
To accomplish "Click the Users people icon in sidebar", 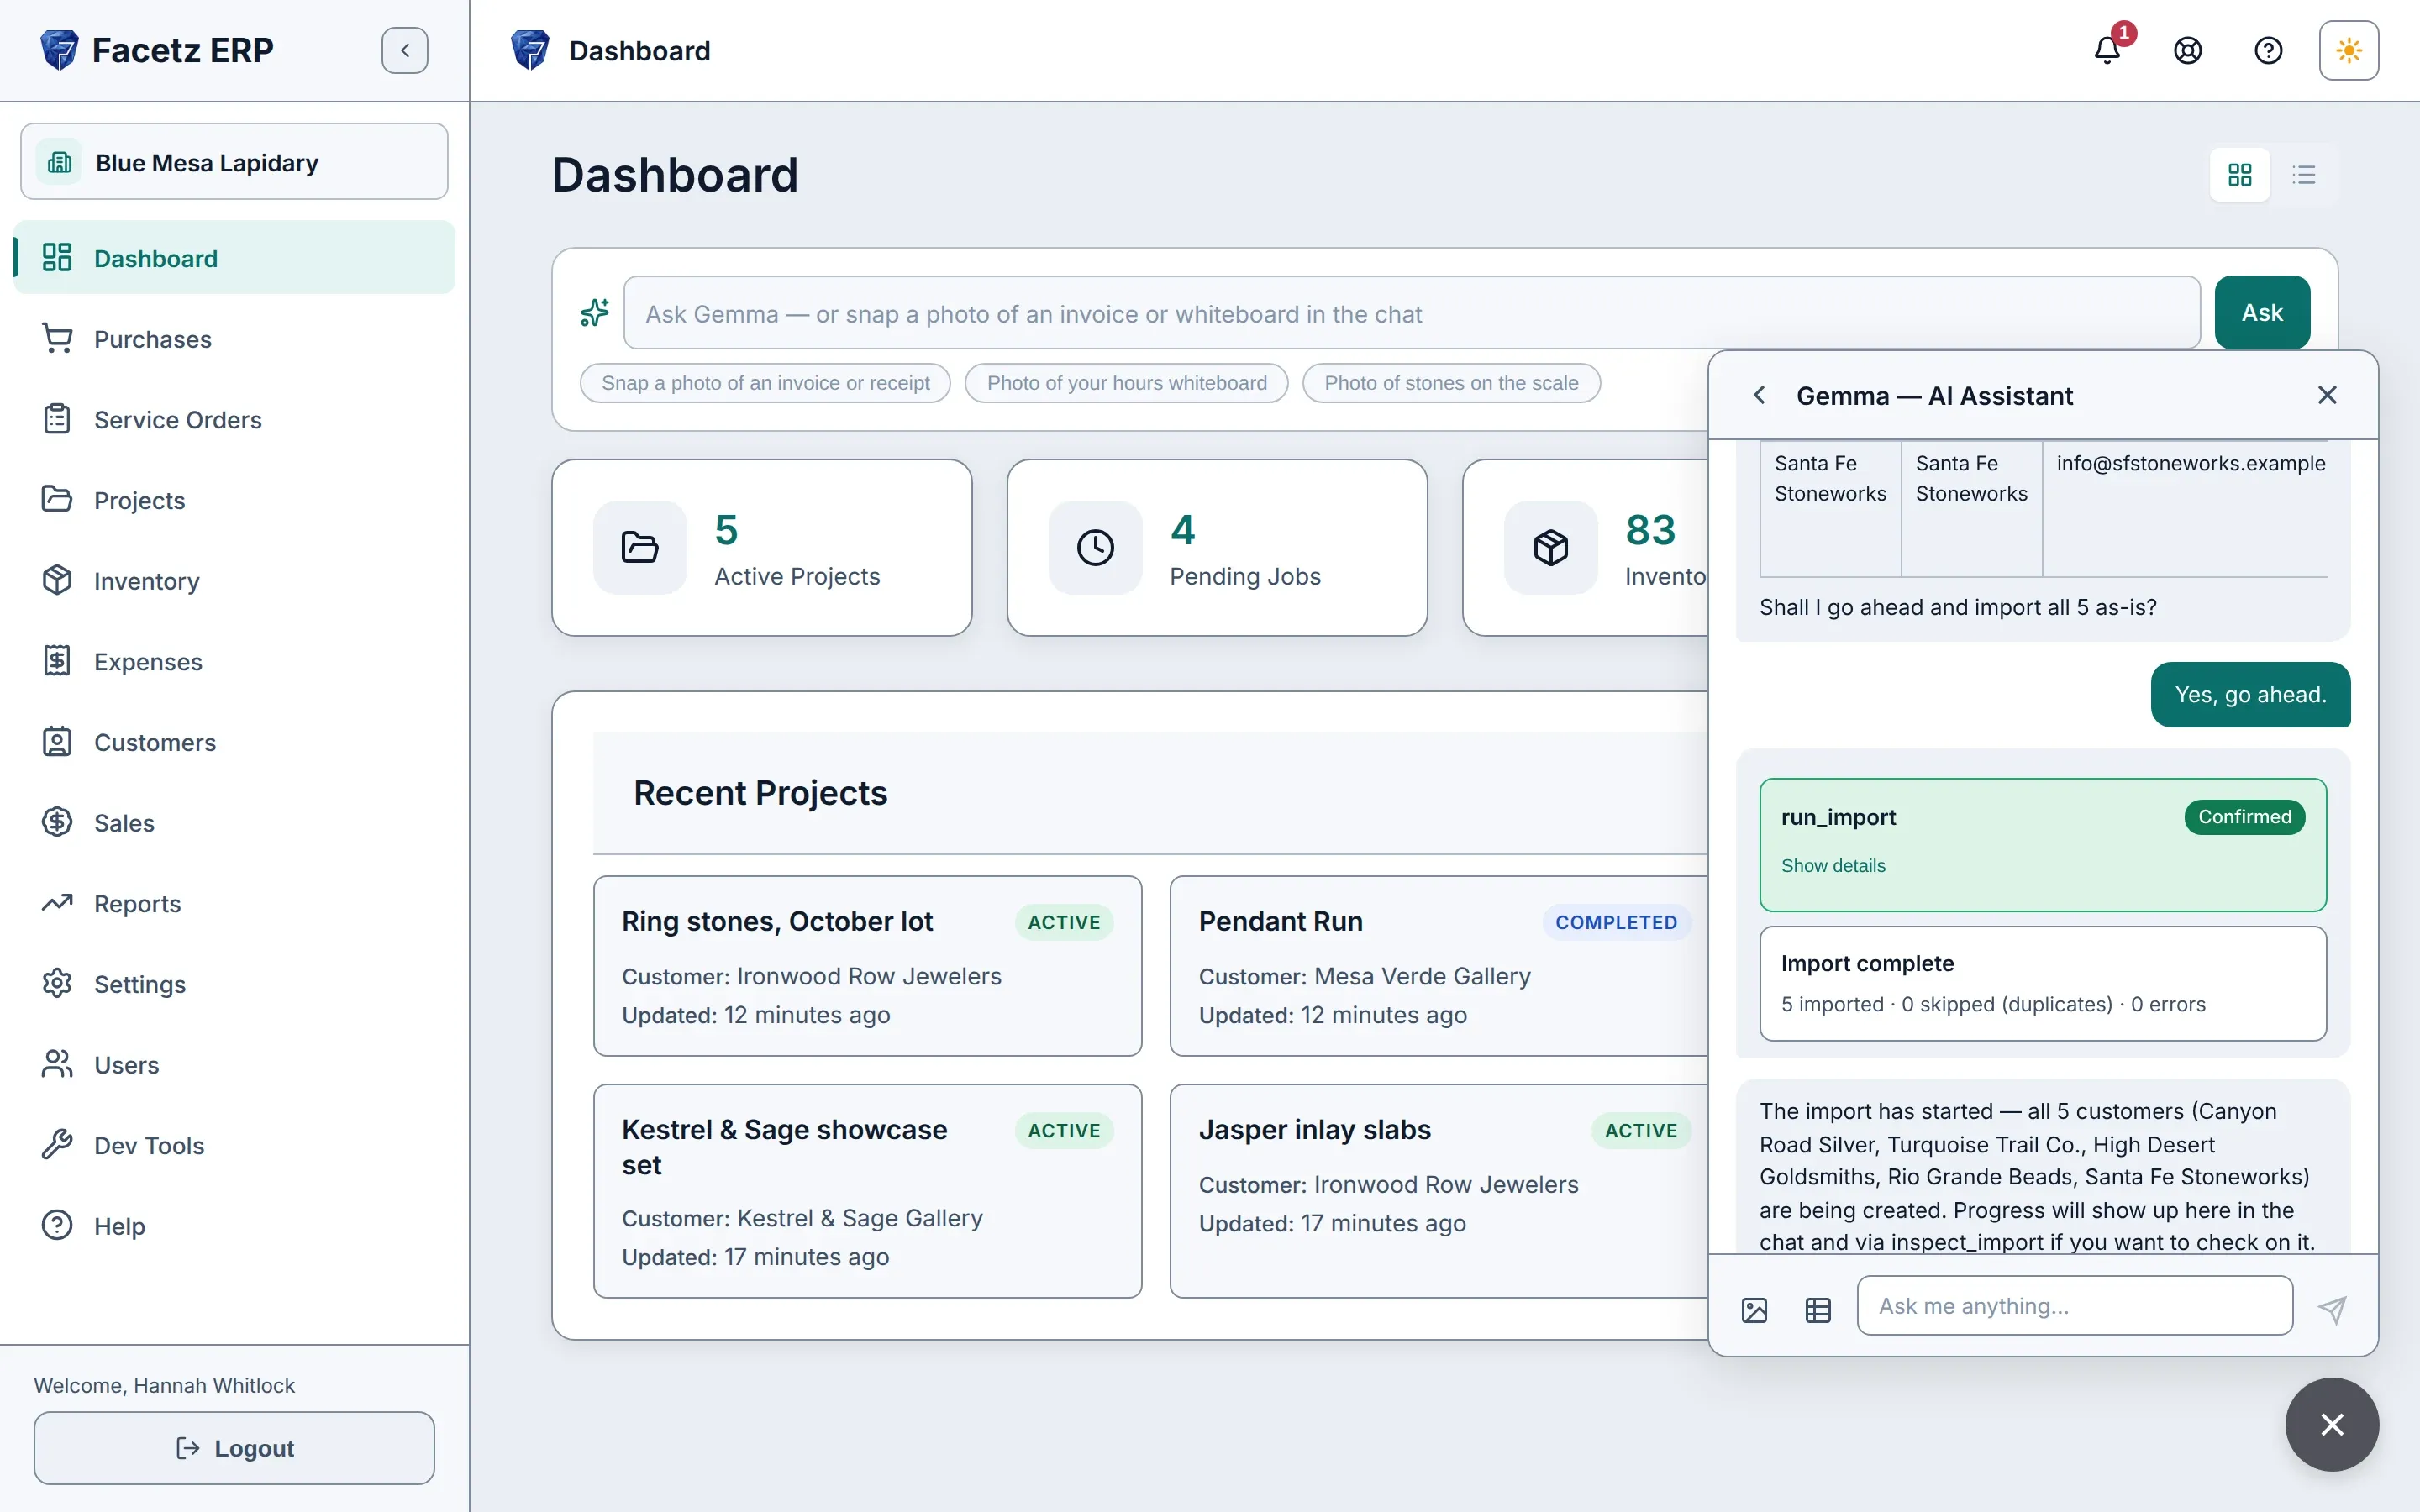I will tap(57, 1064).
